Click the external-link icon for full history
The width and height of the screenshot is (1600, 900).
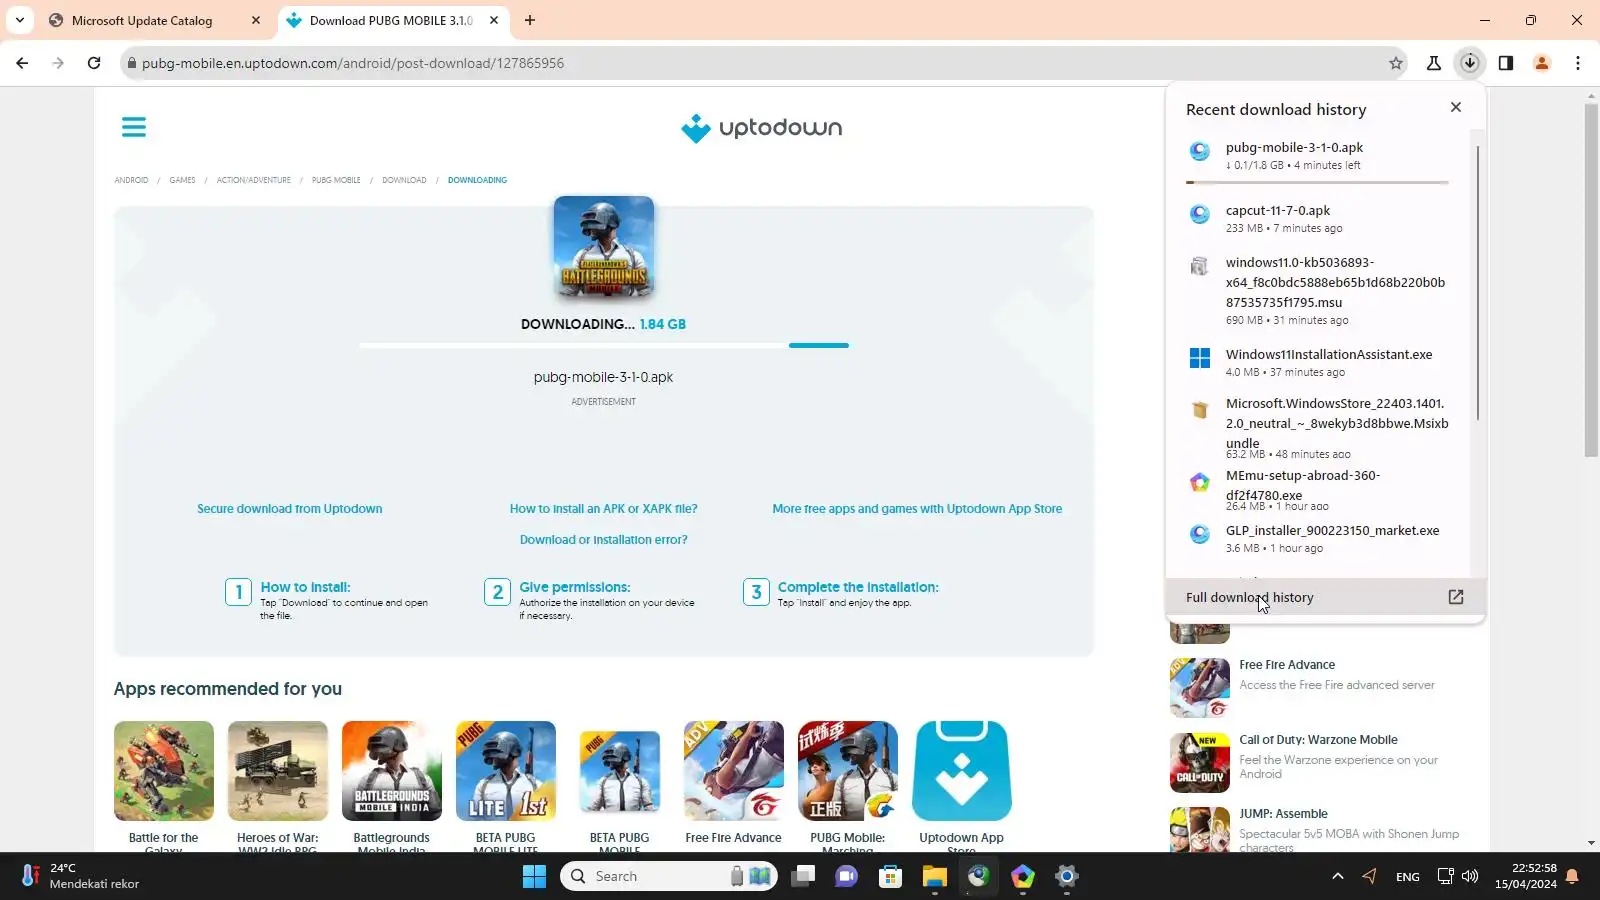point(1456,597)
